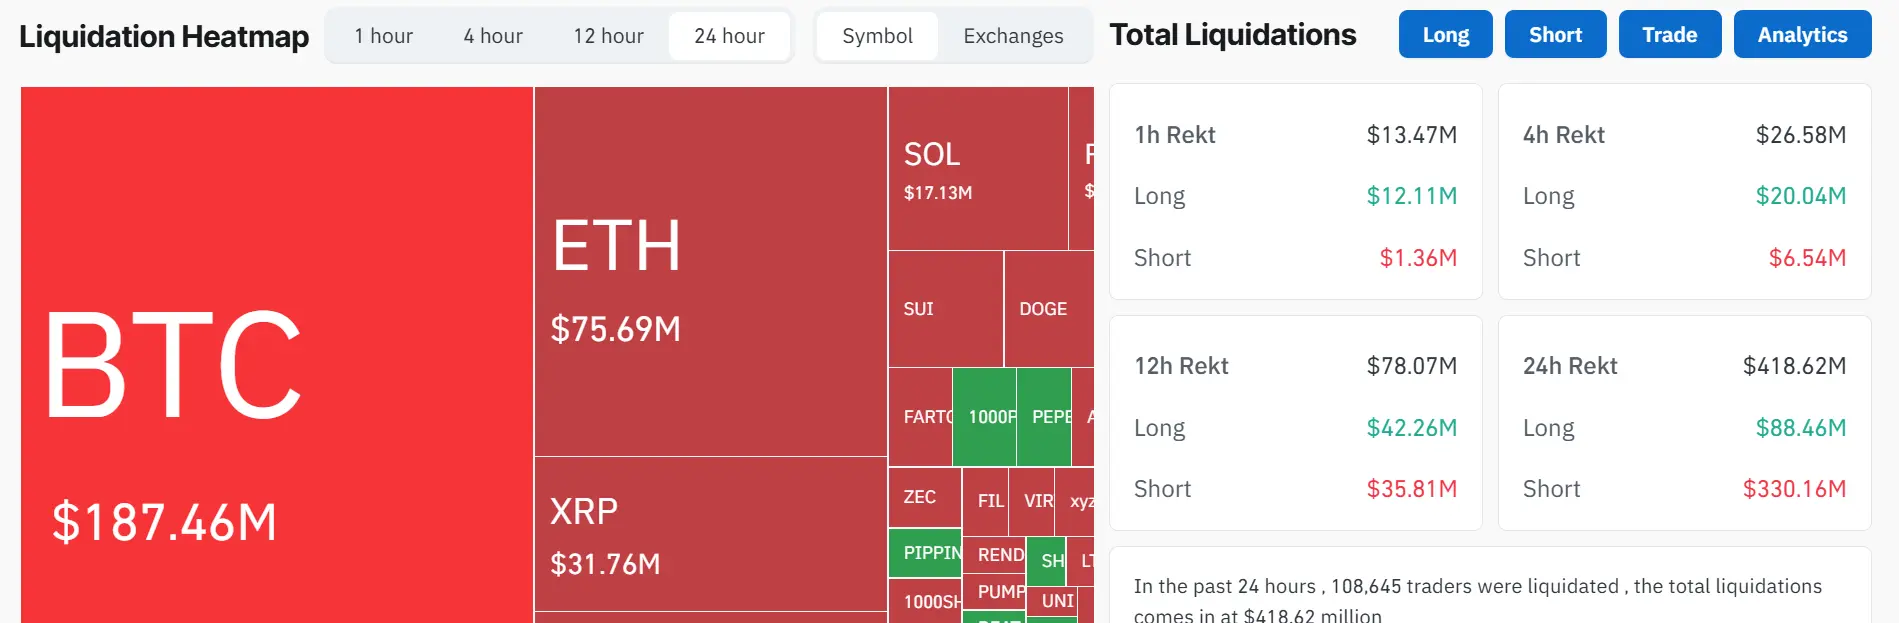The height and width of the screenshot is (623, 1899).
Task: Click the Long liquidations button
Action: [x=1445, y=33]
